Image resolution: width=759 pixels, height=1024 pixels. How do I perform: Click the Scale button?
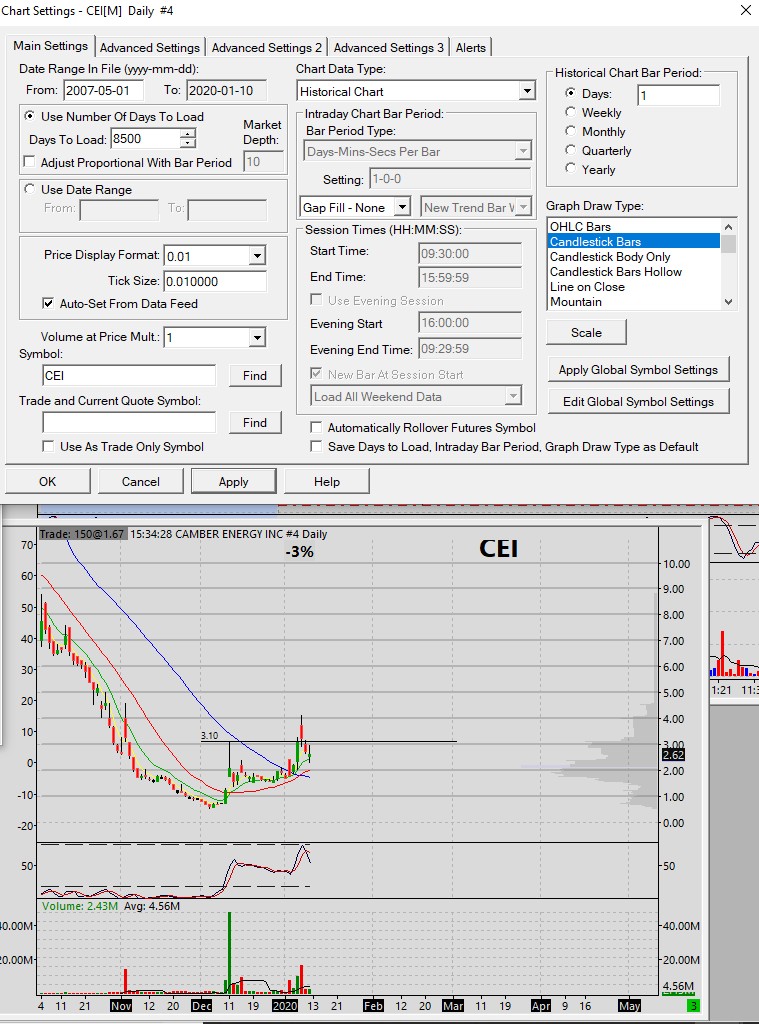tap(586, 332)
